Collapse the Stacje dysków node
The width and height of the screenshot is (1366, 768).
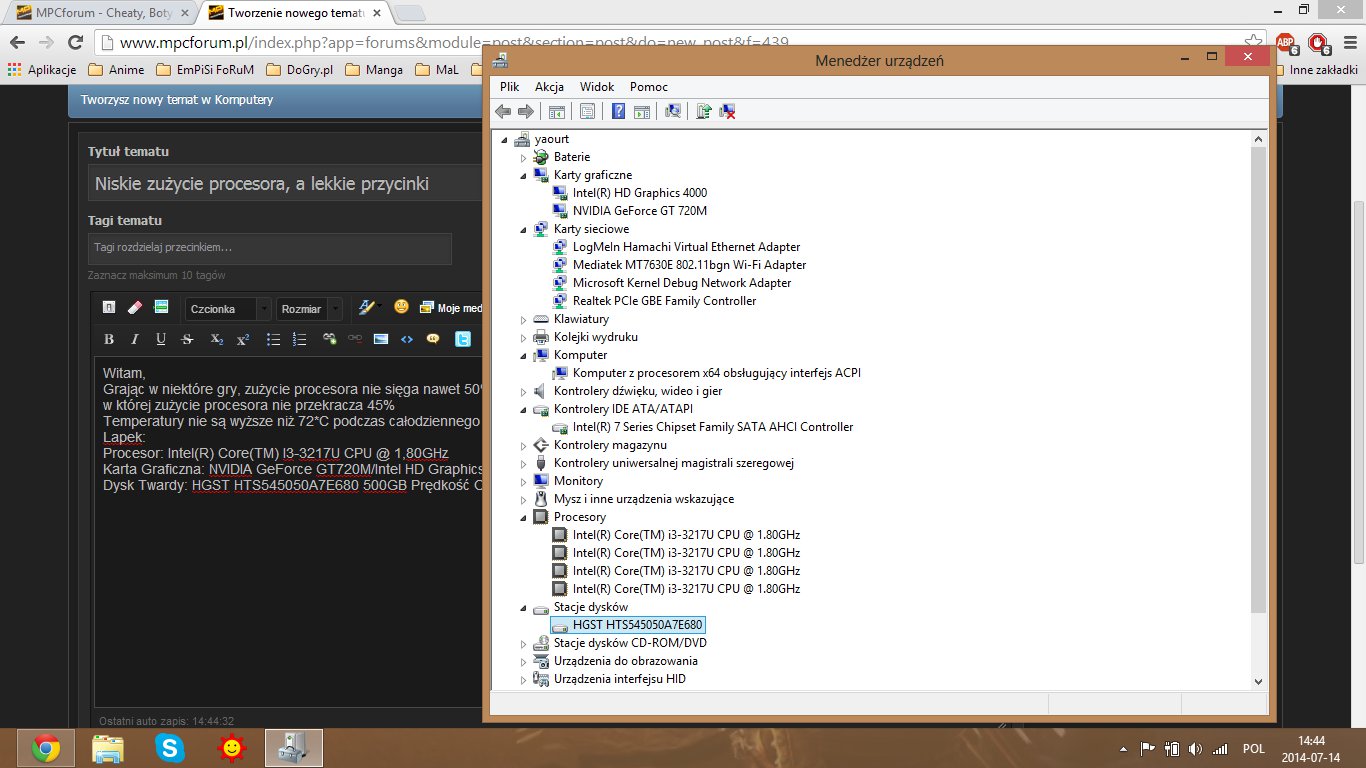point(523,607)
